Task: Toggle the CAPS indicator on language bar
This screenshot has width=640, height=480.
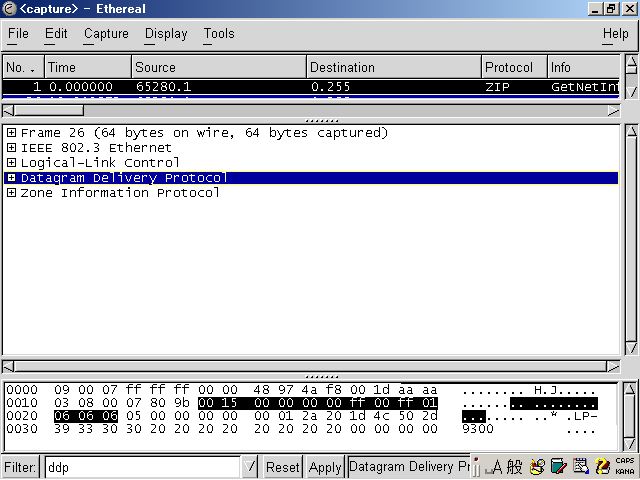Action: [x=624, y=461]
